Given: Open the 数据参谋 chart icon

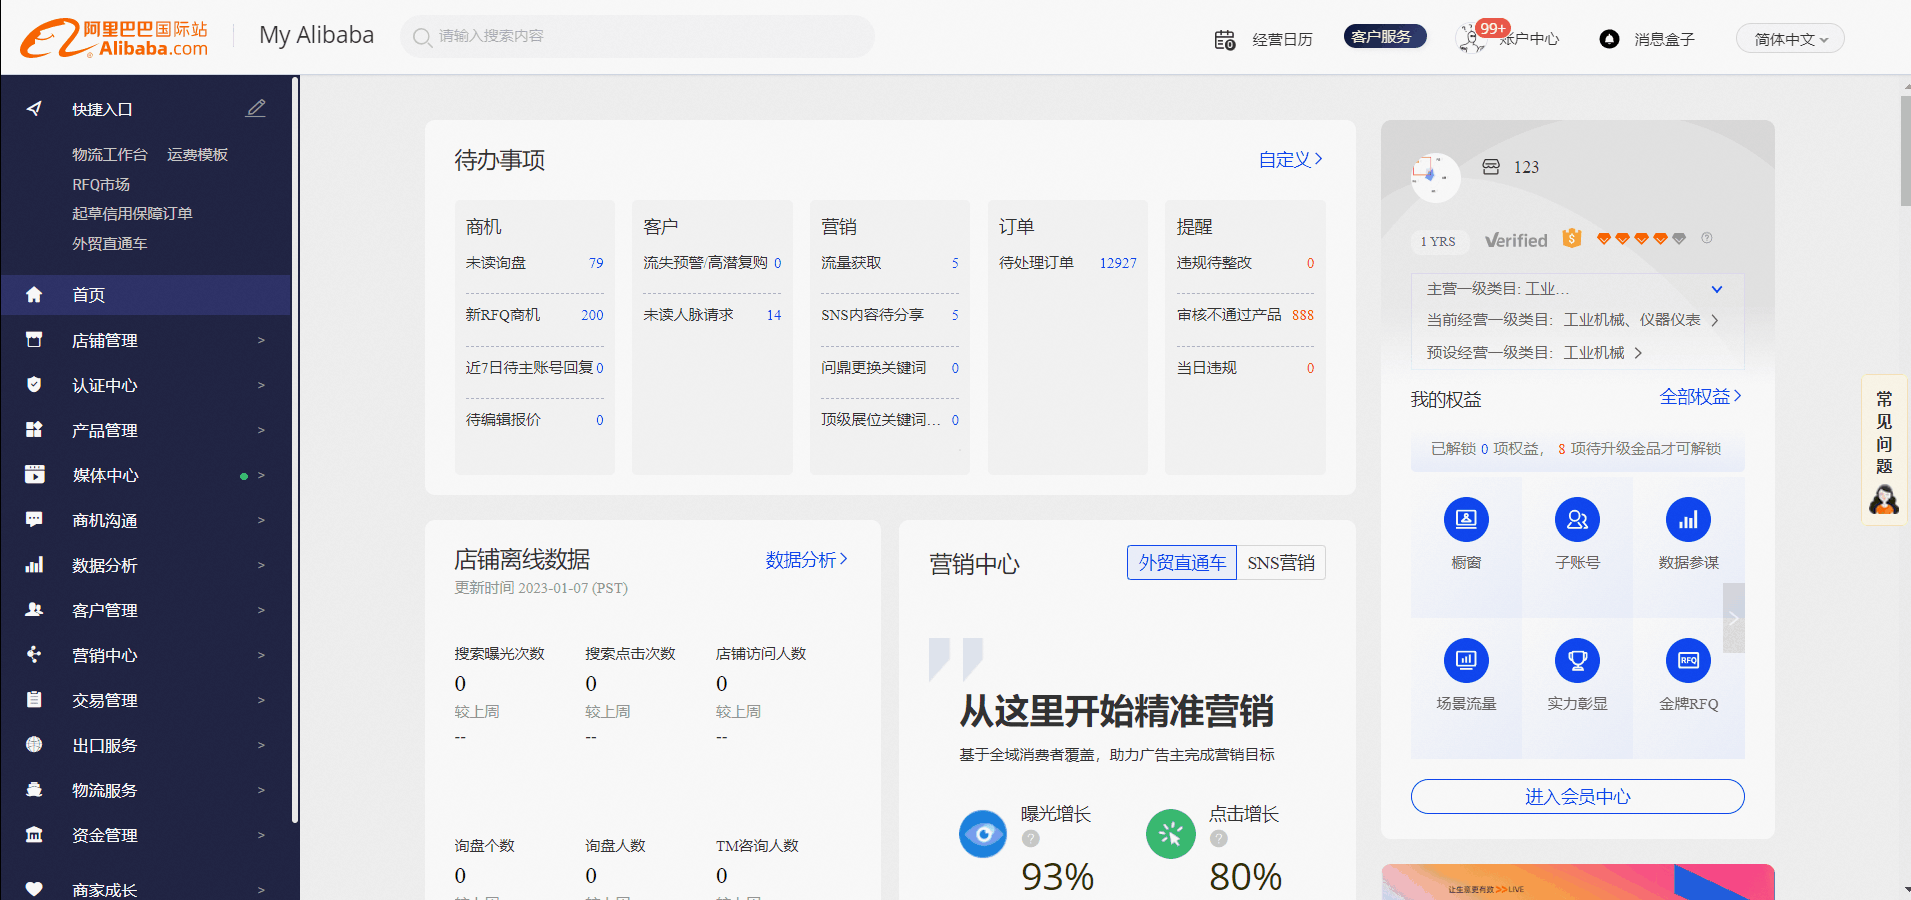Looking at the screenshot, I should pyautogui.click(x=1688, y=520).
